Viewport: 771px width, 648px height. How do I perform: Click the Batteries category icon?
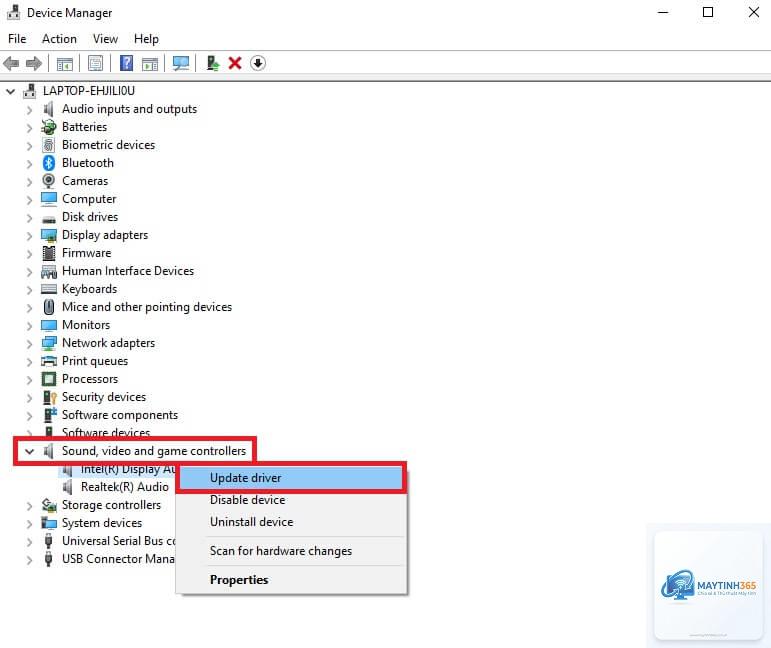coord(49,127)
